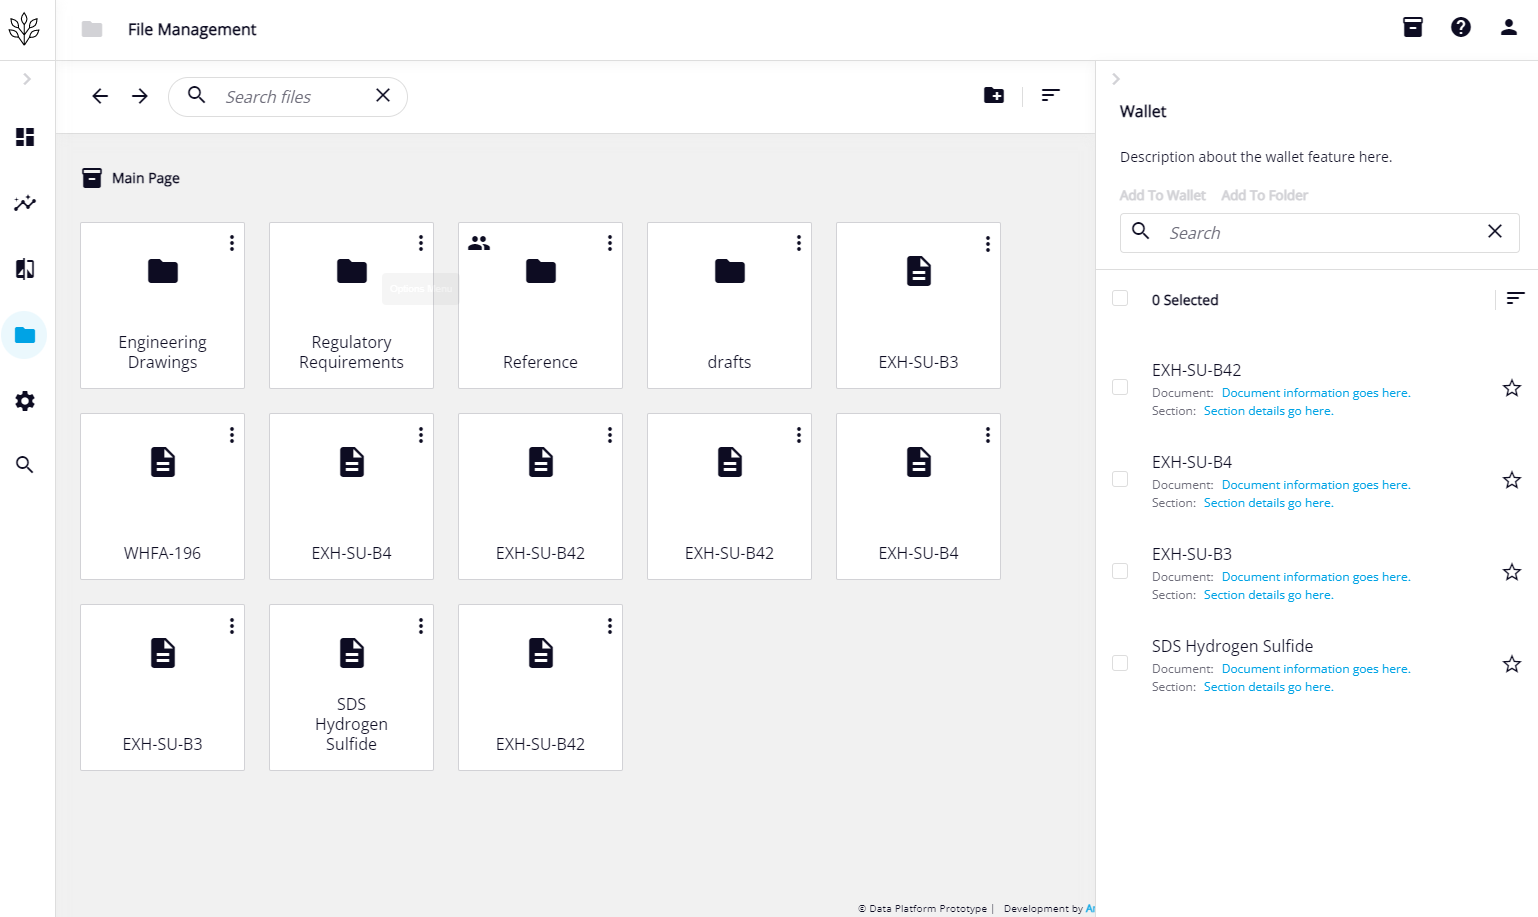Create a new folder using the toolbar icon
1538x917 pixels.
994,95
